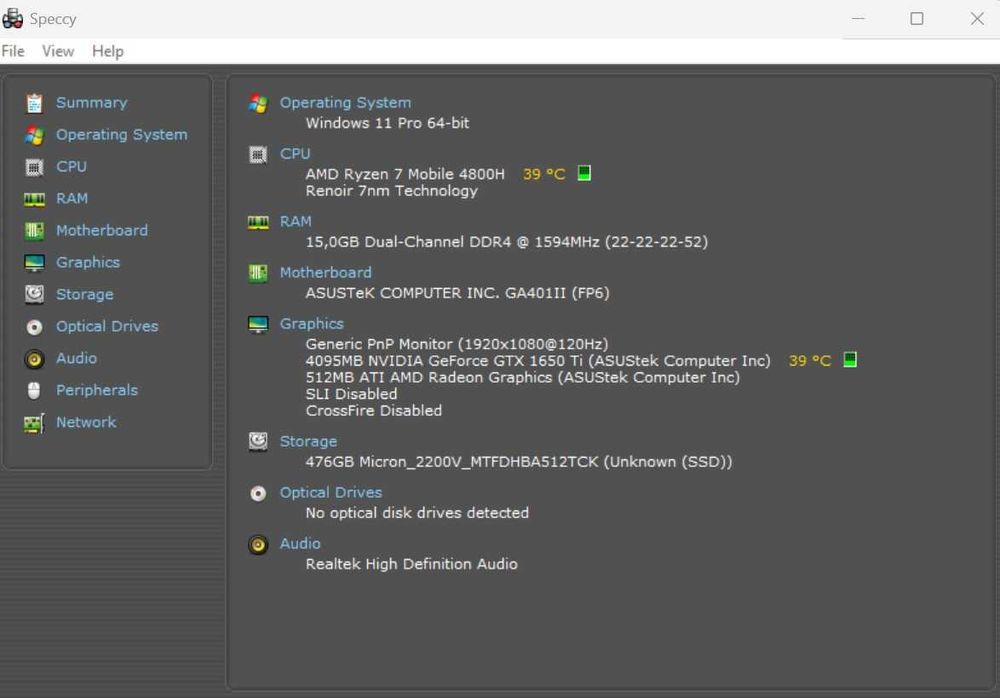Screen dimensions: 1000x698
Task: Click the CPU chip icon in sidebar
Action: click(x=34, y=167)
